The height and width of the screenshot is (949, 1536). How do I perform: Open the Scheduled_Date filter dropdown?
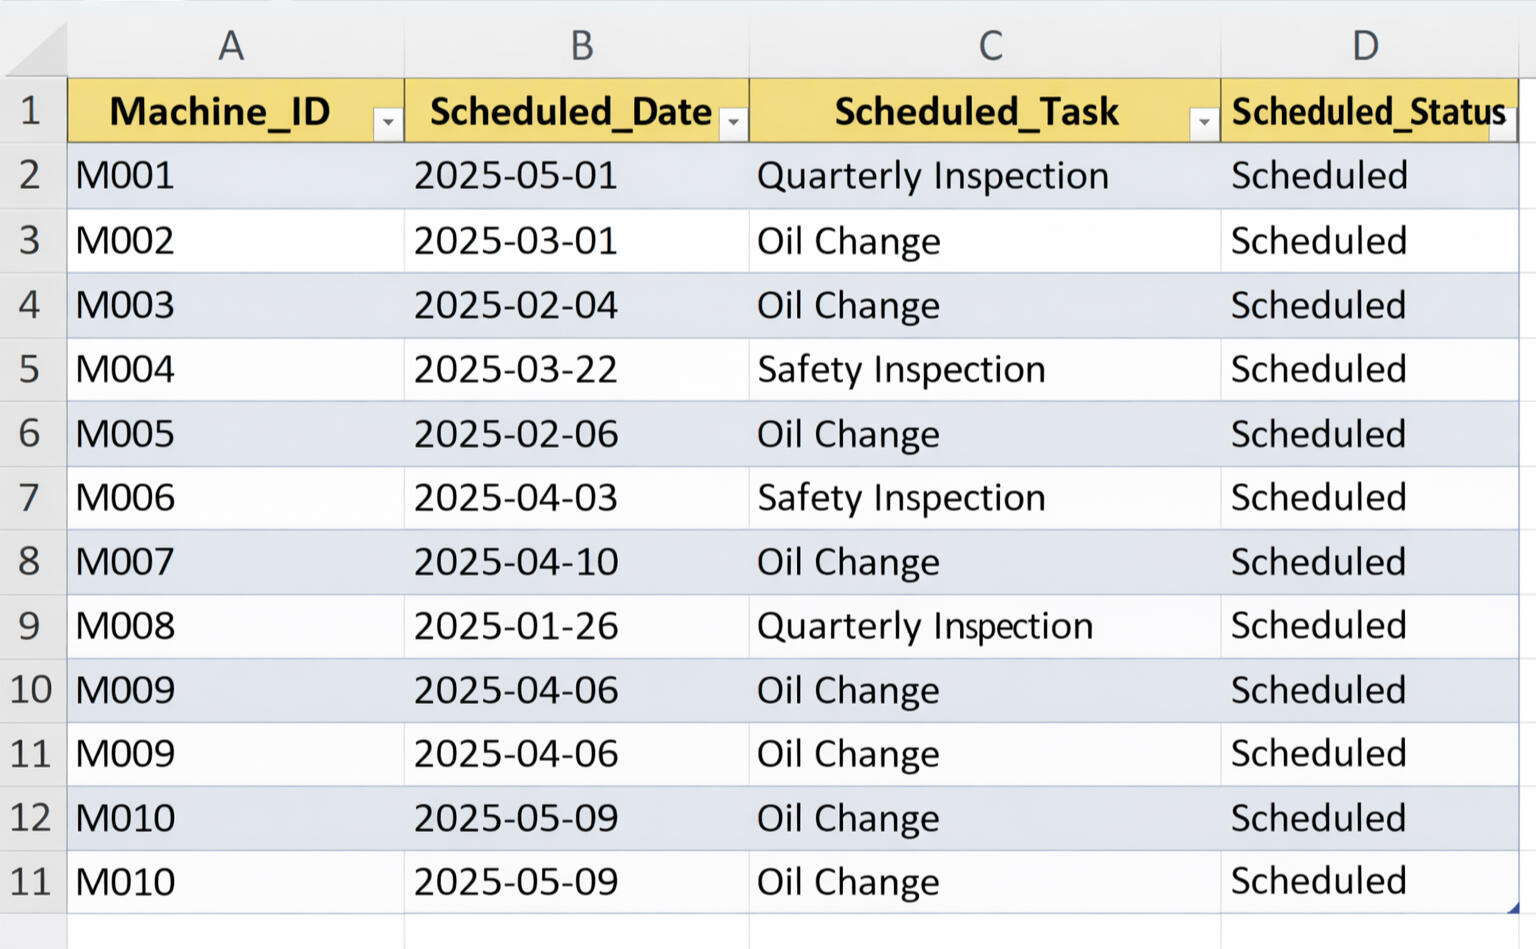click(x=733, y=122)
